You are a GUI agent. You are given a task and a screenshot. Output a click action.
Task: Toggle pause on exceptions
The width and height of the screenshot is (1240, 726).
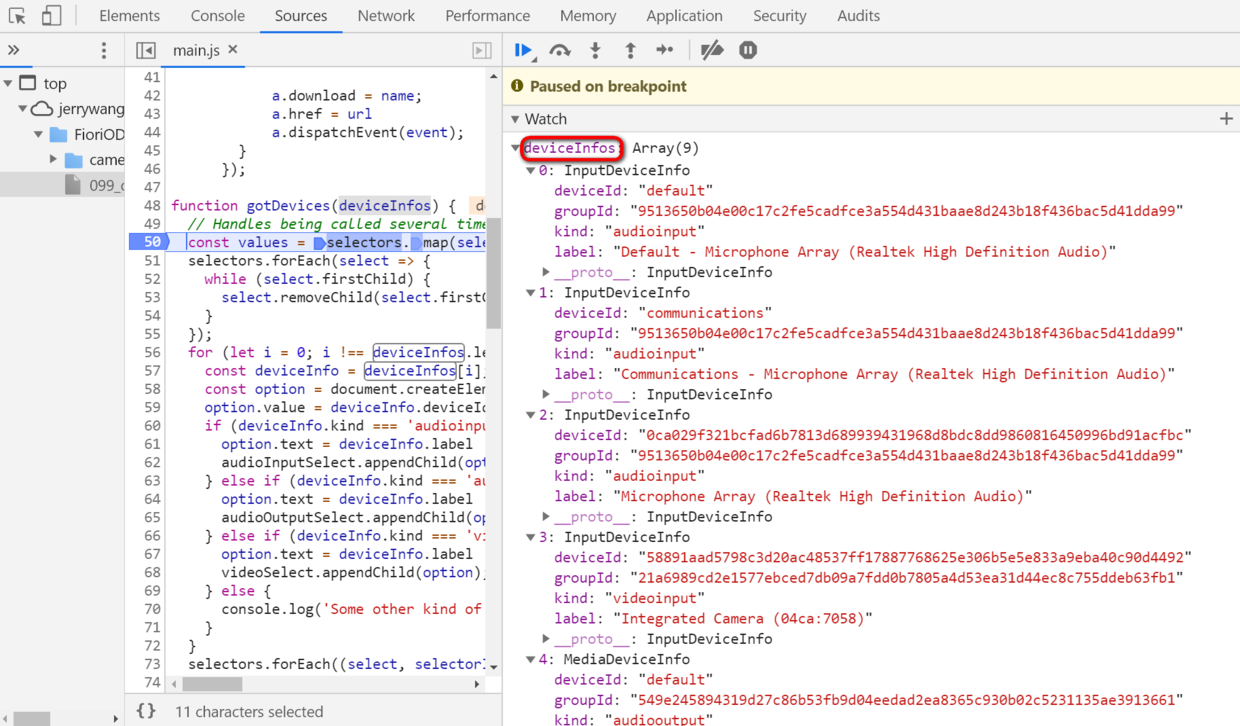click(x=748, y=50)
